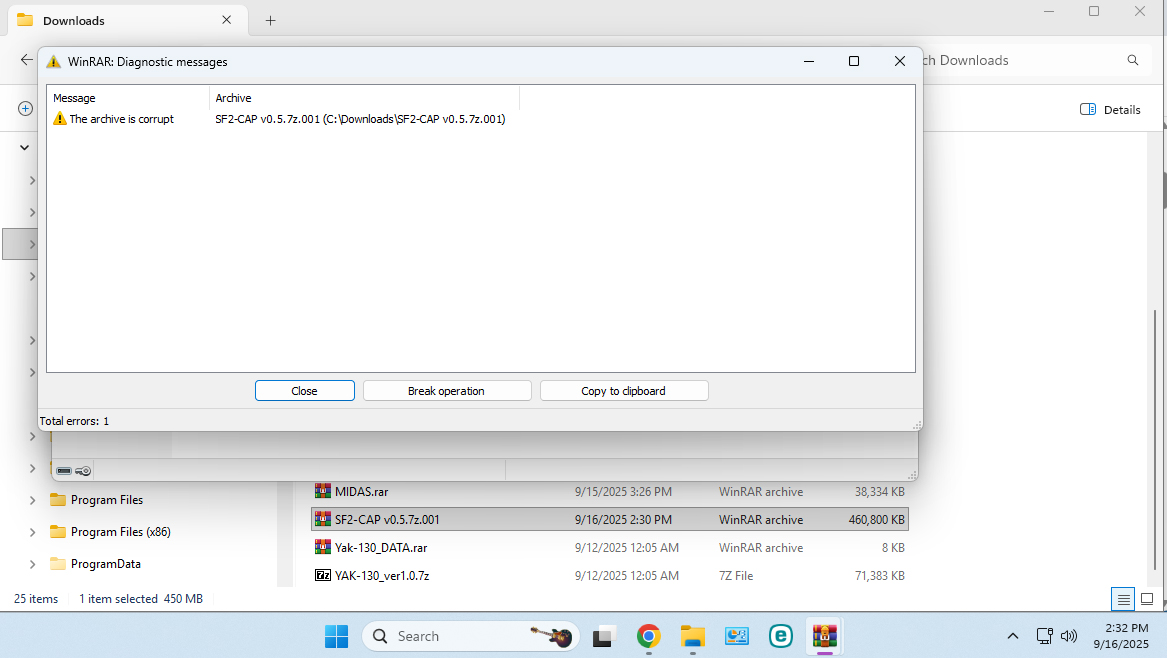The width and height of the screenshot is (1167, 658).
Task: Click the Break operation button
Action: 447,391
